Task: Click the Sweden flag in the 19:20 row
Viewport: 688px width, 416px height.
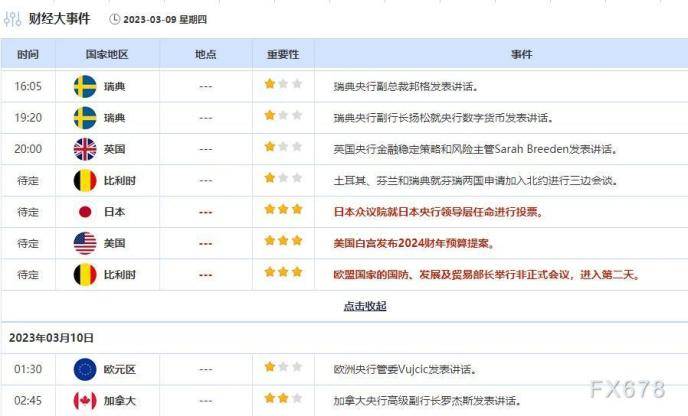Action: (x=85, y=118)
